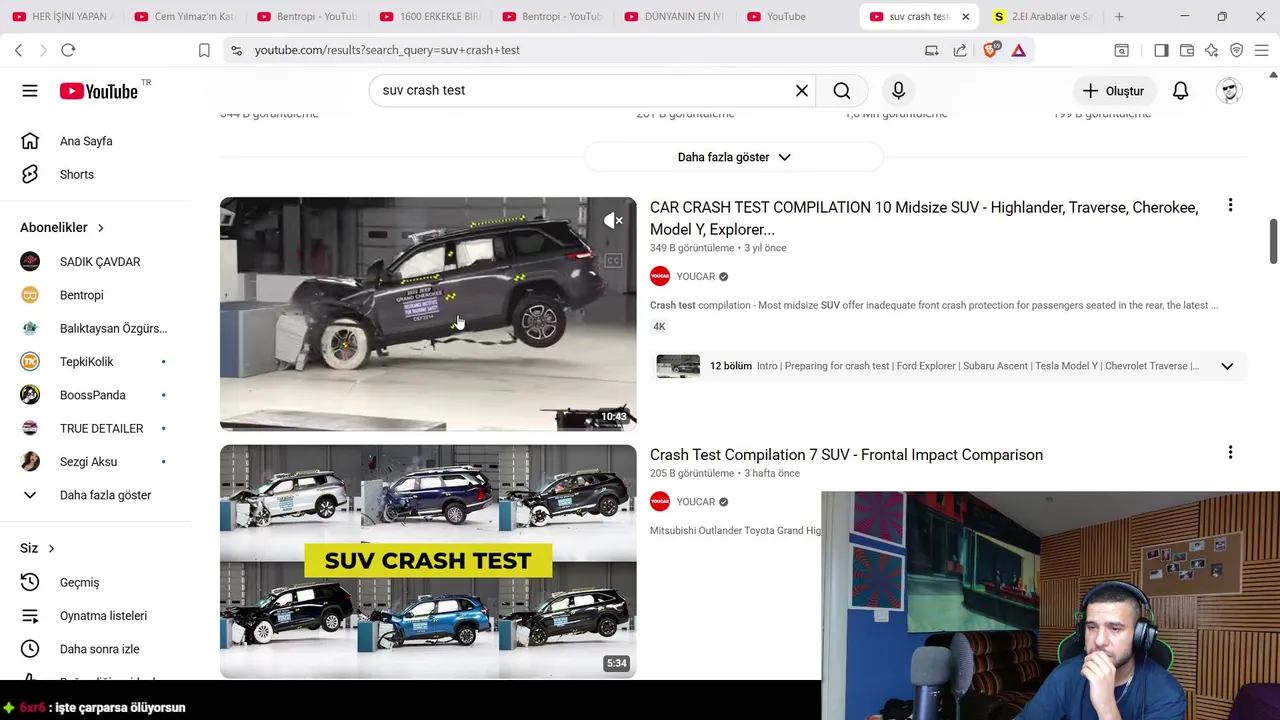Viewport: 1280px width, 720px height.
Task: Open a new browser tab with the plus
Action: [x=1119, y=17]
